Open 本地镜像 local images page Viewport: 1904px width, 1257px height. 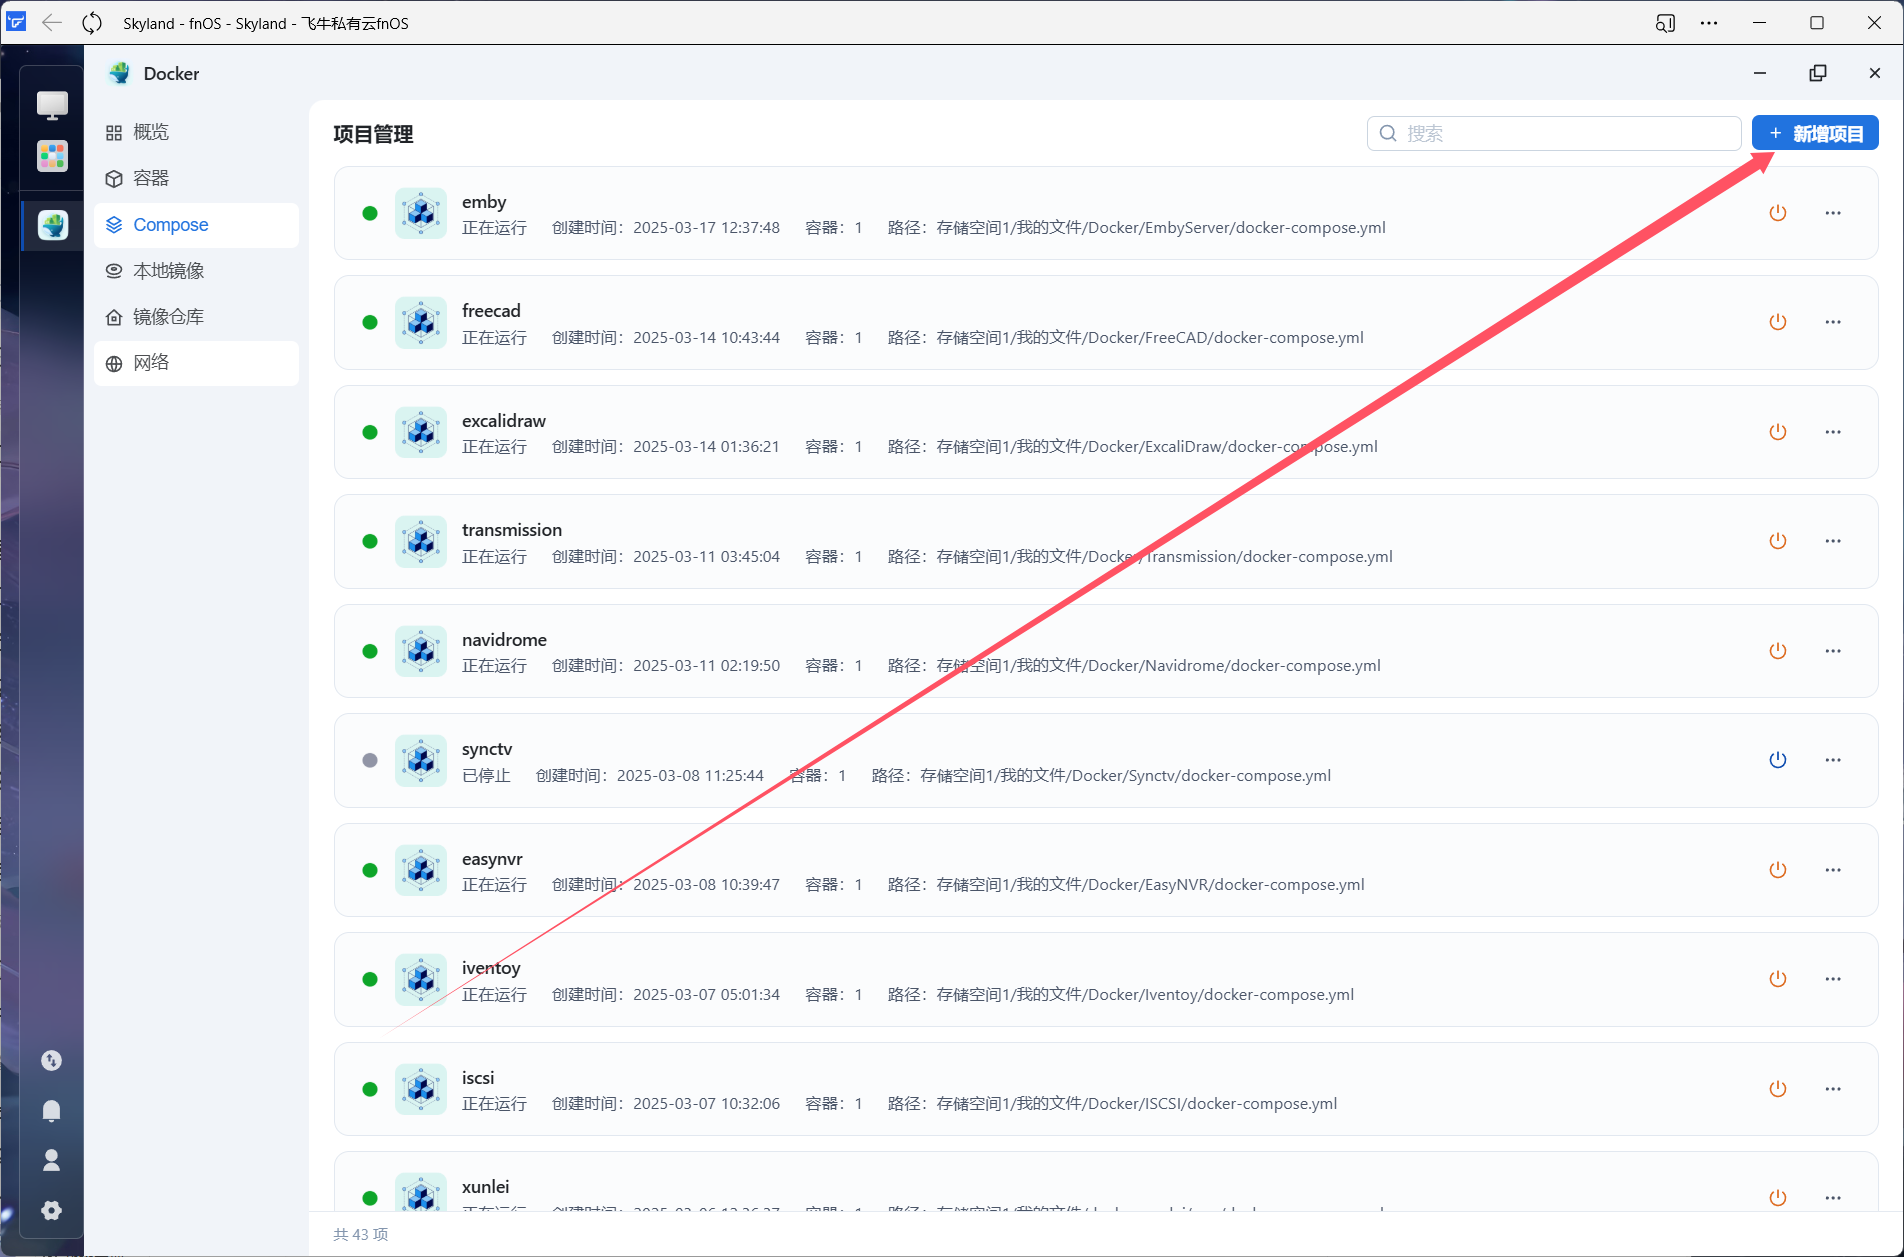click(168, 271)
